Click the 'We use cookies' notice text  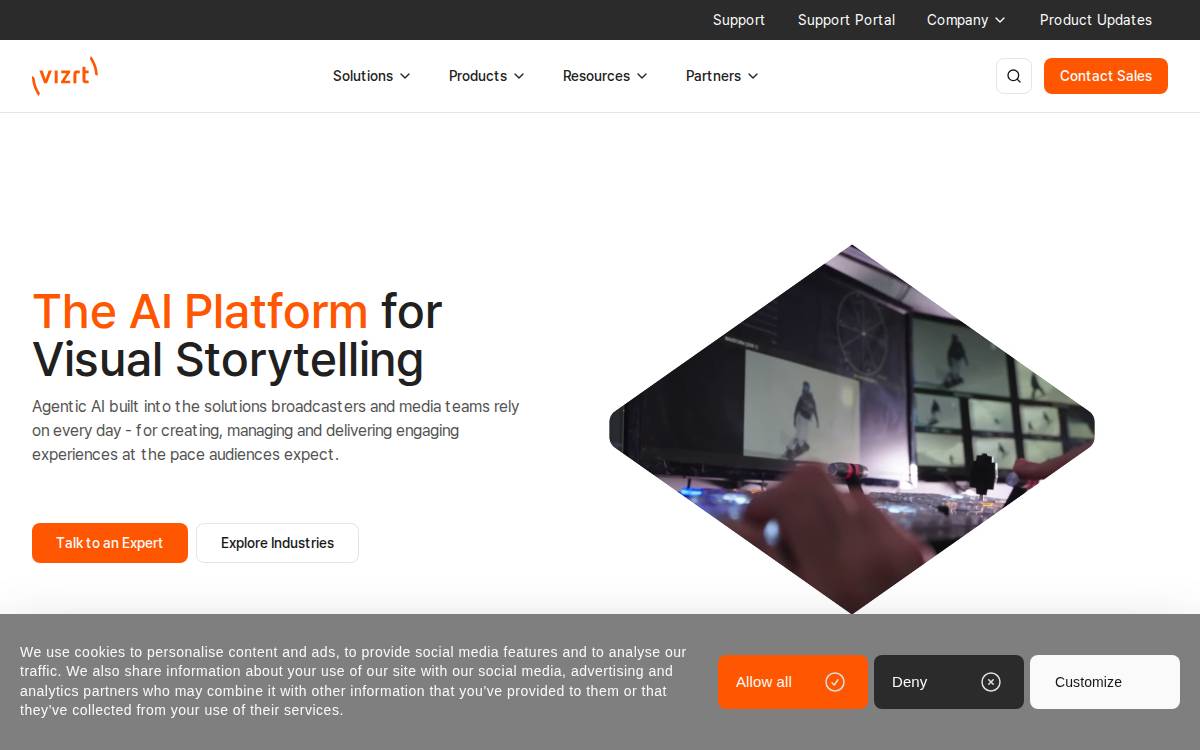point(353,681)
